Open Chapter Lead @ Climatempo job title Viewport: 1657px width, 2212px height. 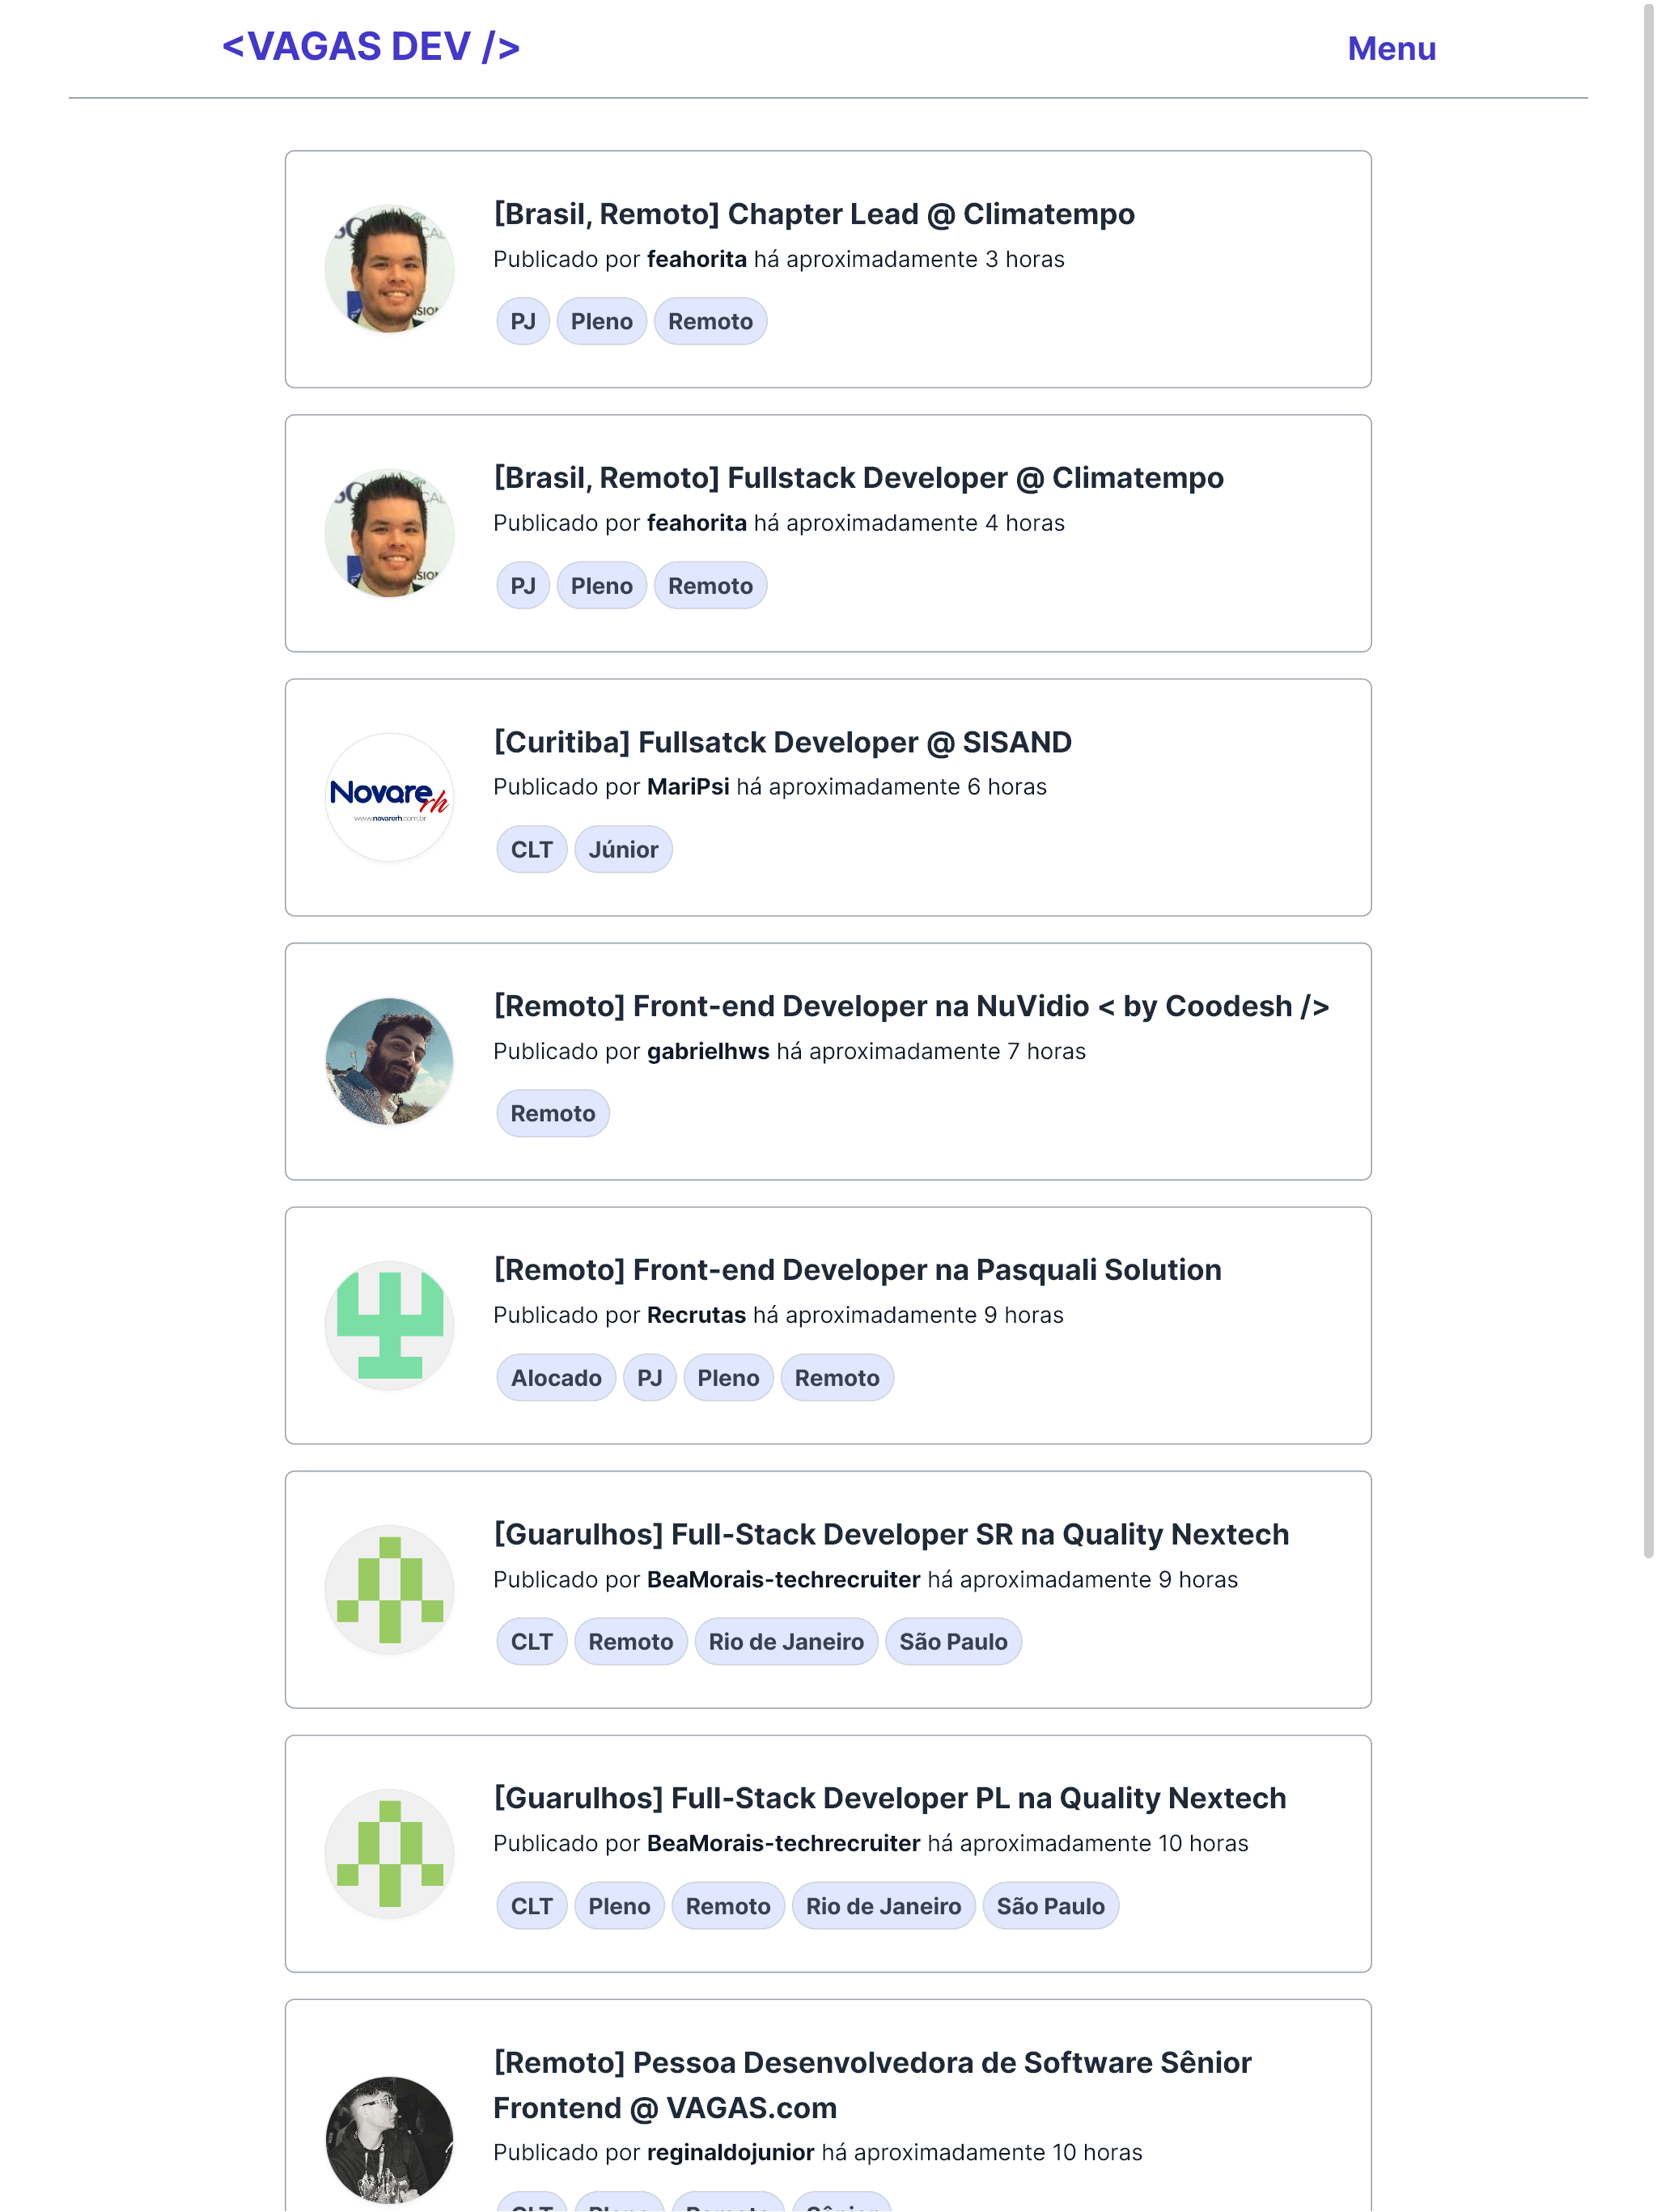click(x=814, y=214)
